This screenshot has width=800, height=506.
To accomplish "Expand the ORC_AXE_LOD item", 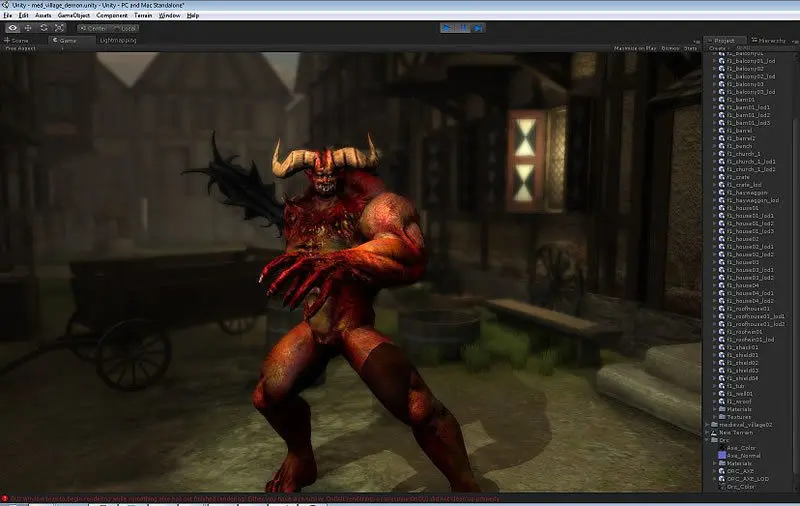I will (714, 479).
